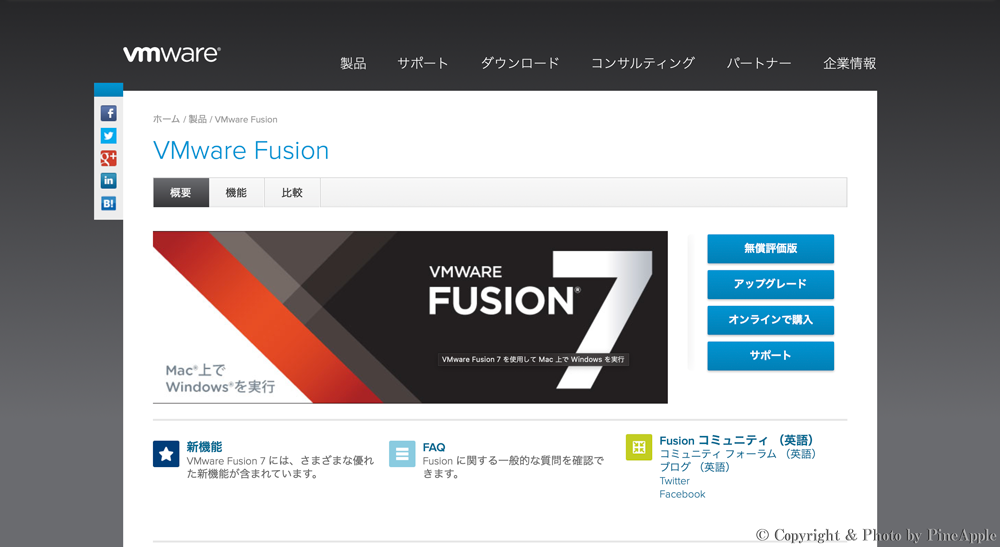Click the Hatena Bookmark B! icon
Screen dimensions: 1000x547
pos(108,203)
